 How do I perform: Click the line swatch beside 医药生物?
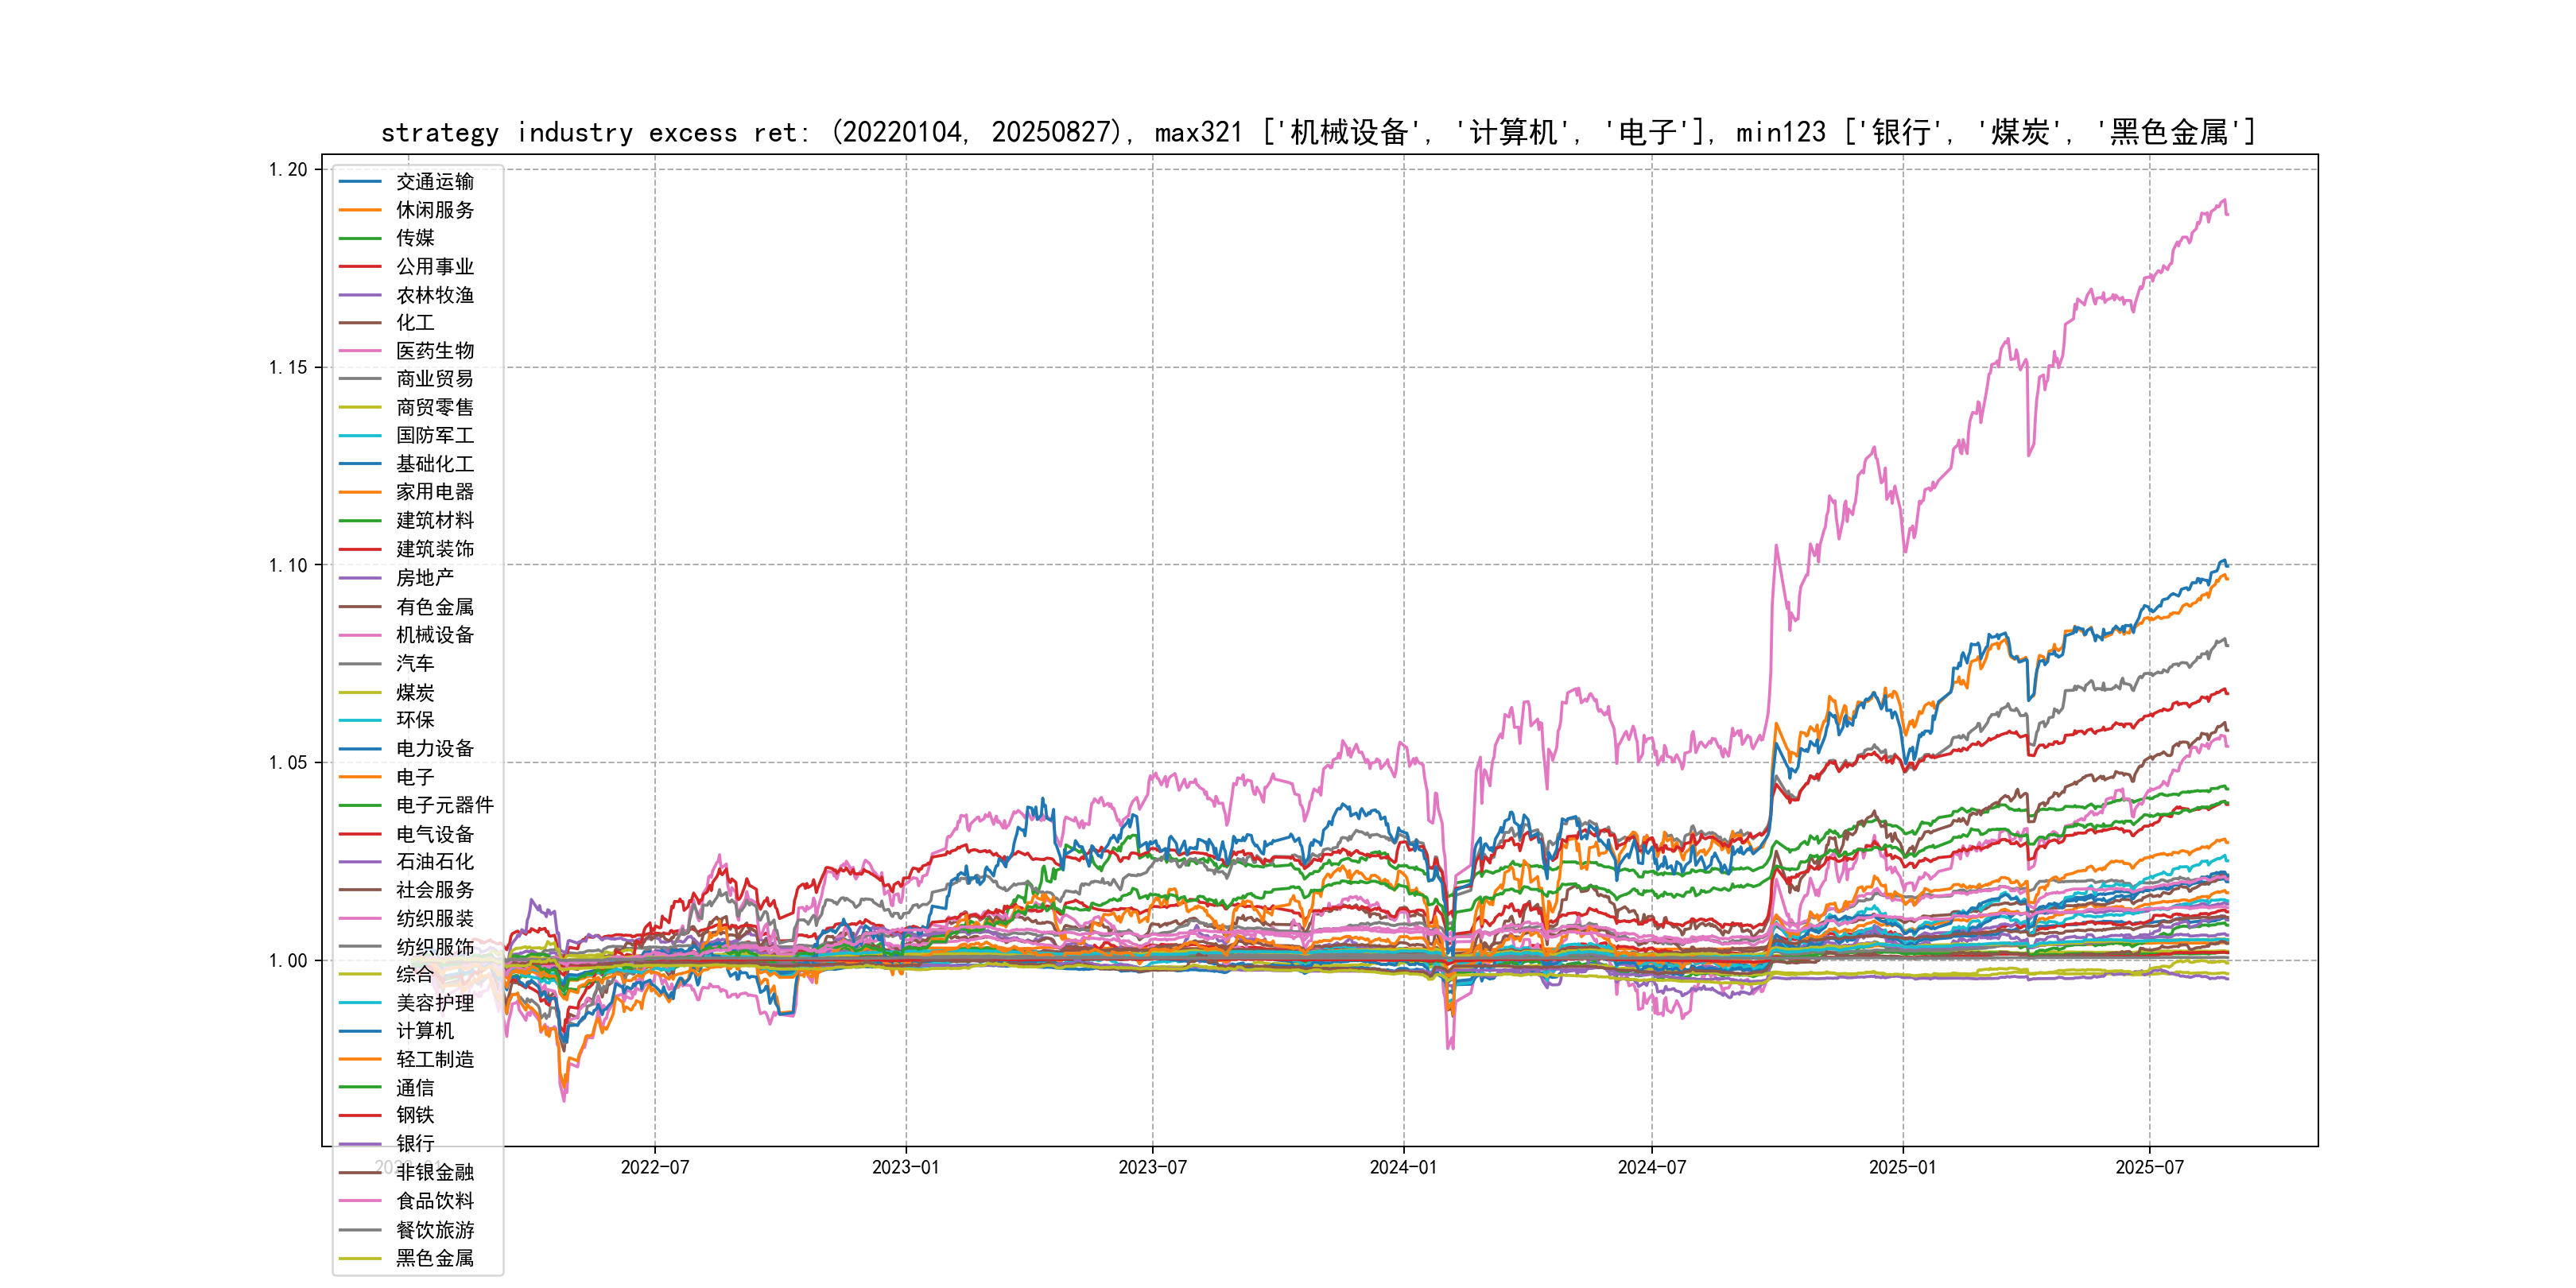point(360,351)
